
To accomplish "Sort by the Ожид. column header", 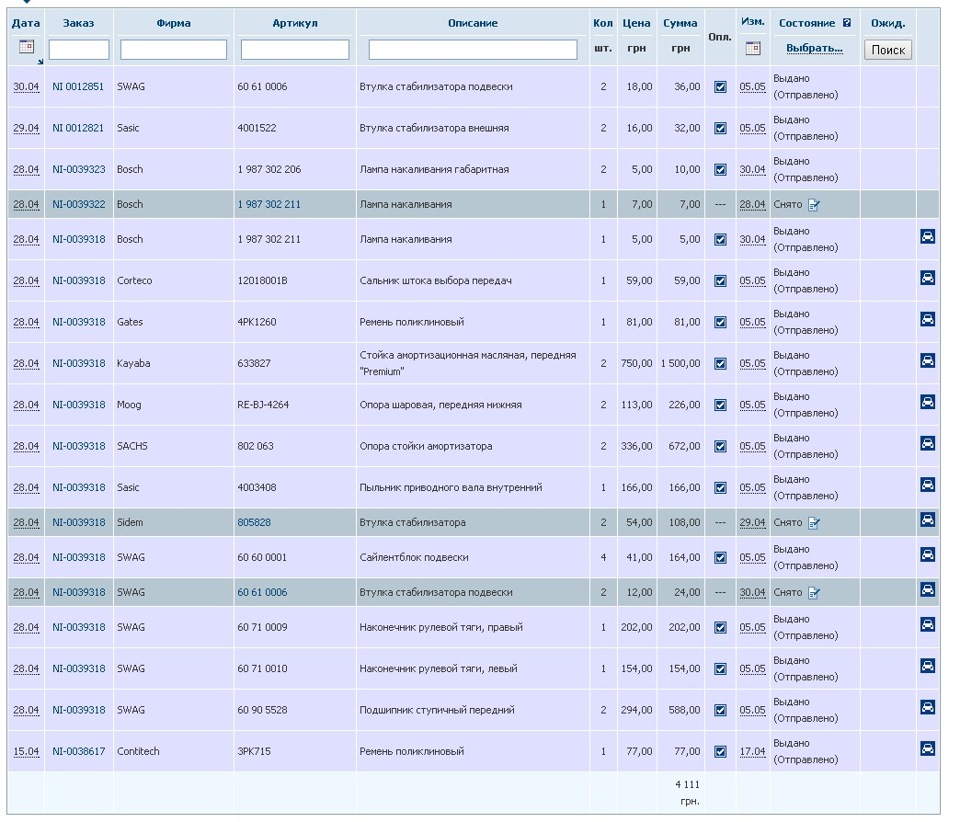I will tap(888, 23).
